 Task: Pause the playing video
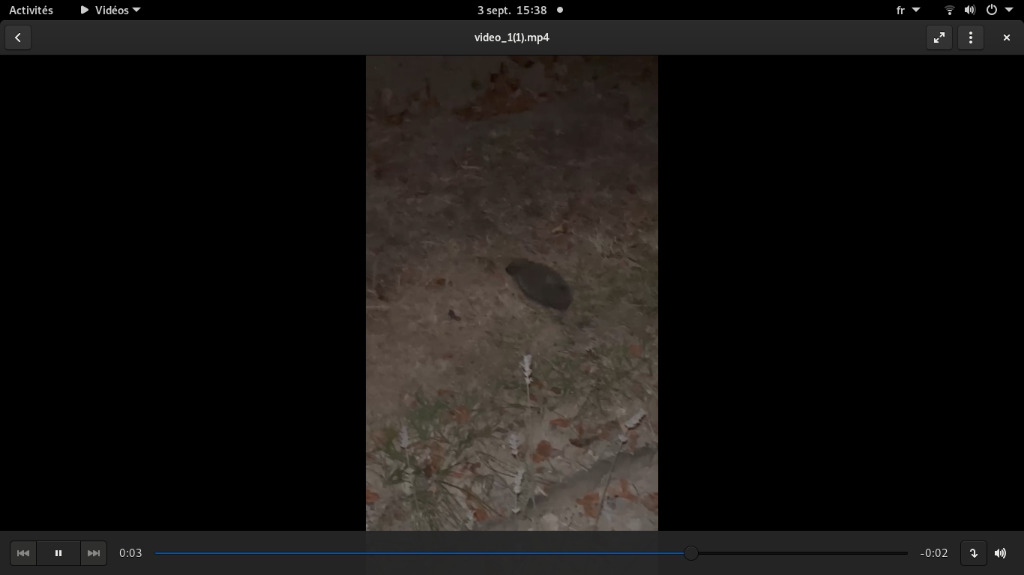58,553
